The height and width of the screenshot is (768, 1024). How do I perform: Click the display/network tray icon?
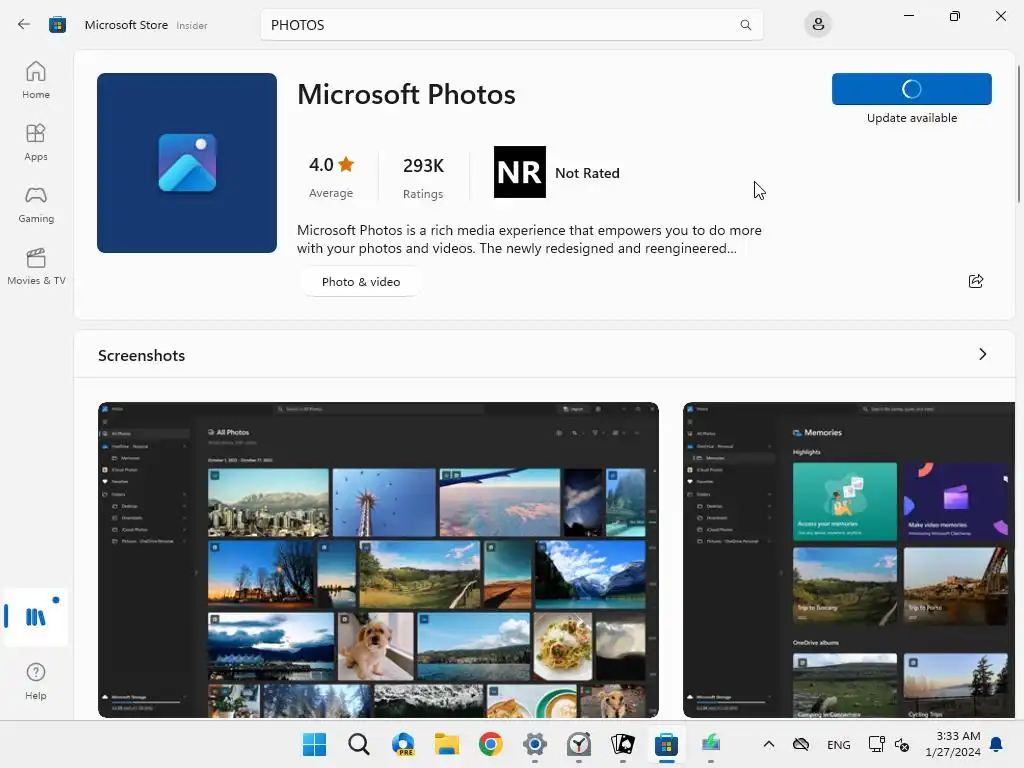tap(876, 744)
